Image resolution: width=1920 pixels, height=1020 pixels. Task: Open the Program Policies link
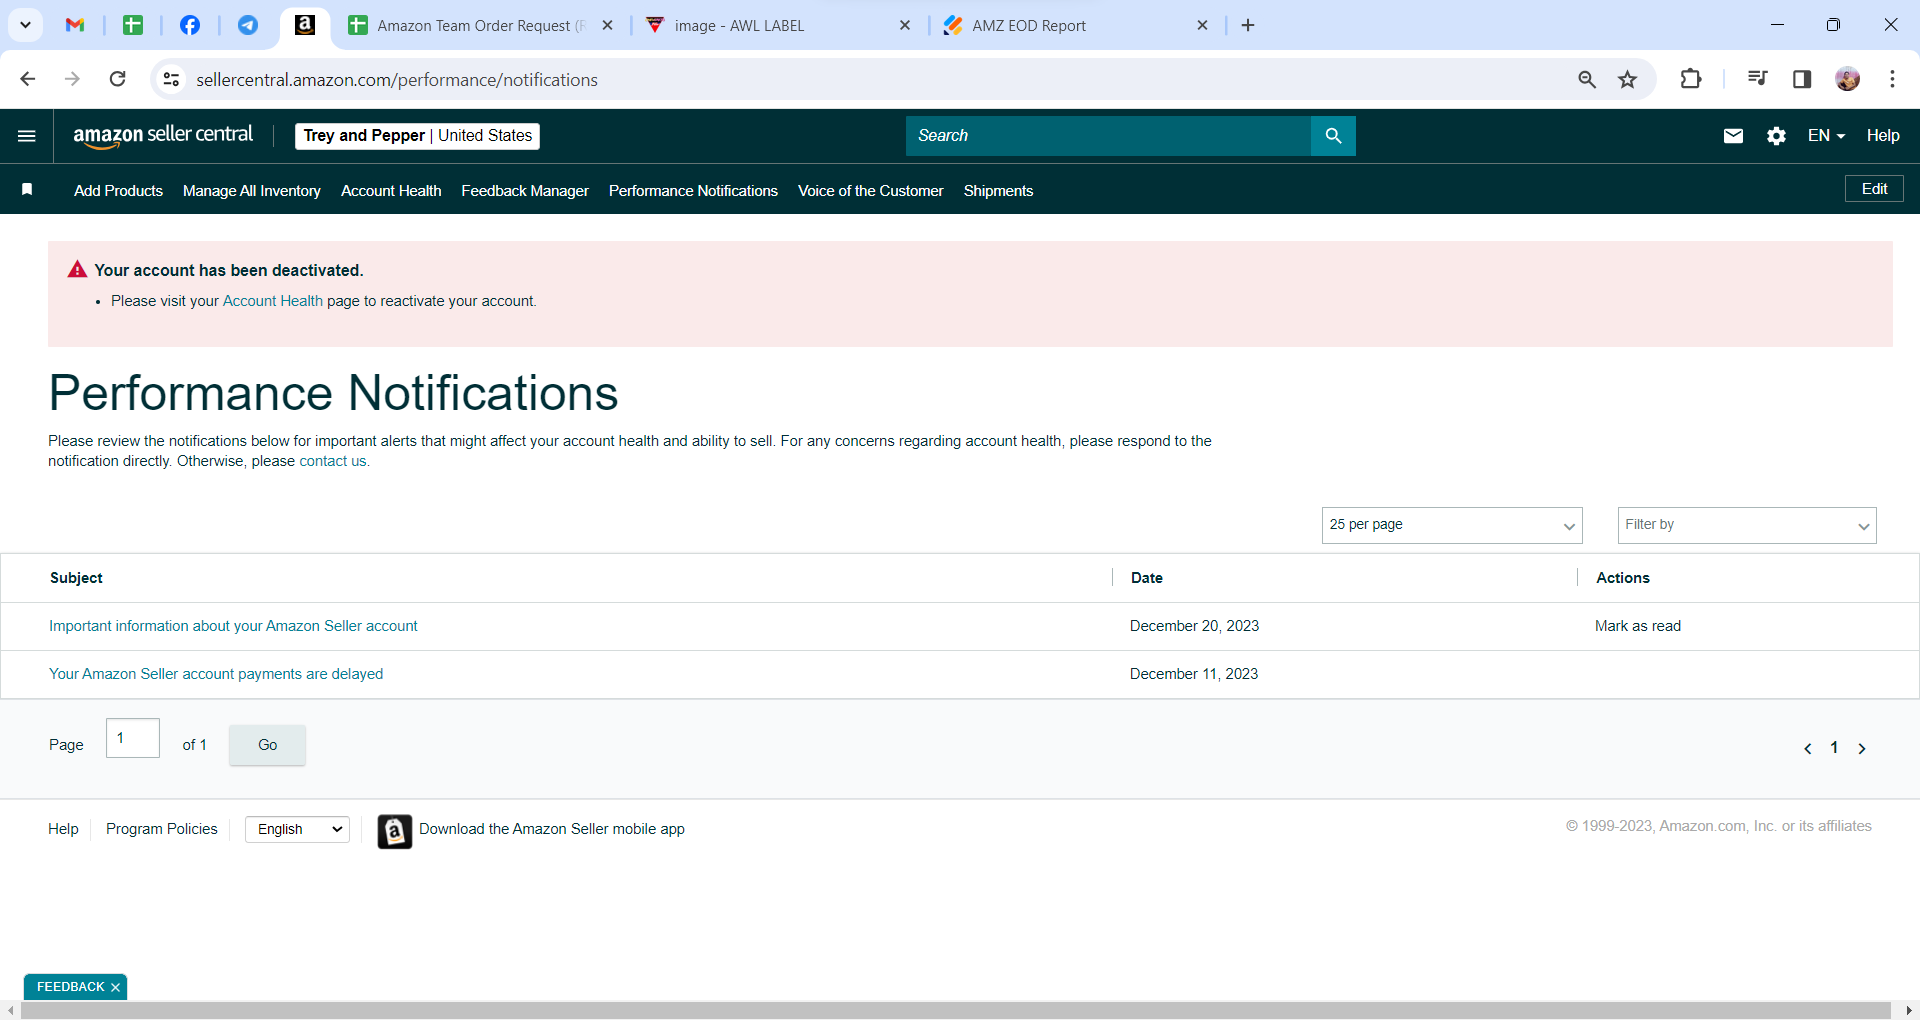[162, 829]
